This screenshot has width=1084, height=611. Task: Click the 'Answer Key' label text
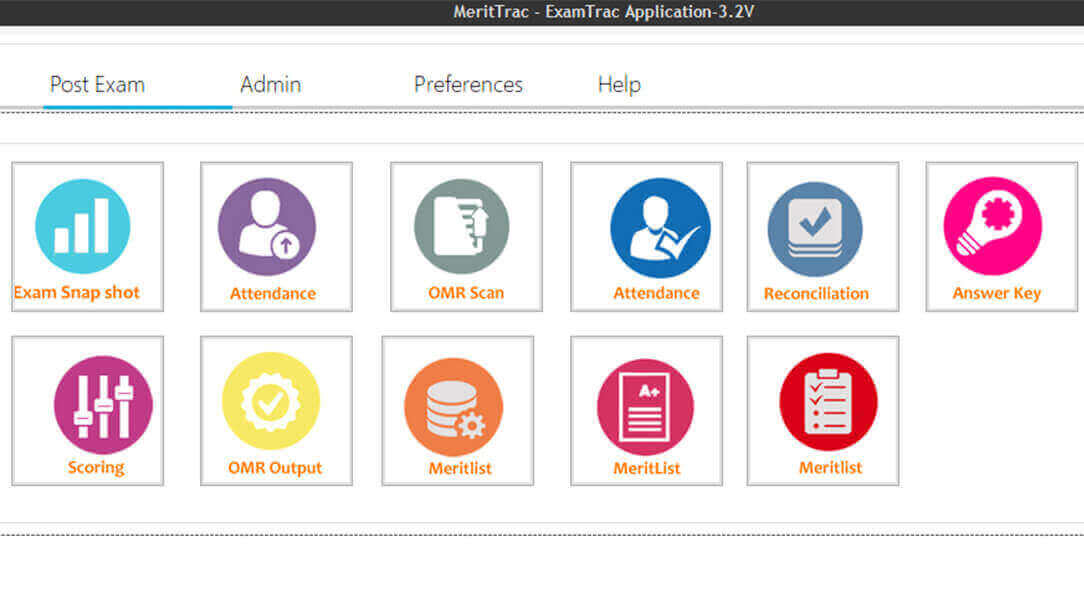point(997,292)
